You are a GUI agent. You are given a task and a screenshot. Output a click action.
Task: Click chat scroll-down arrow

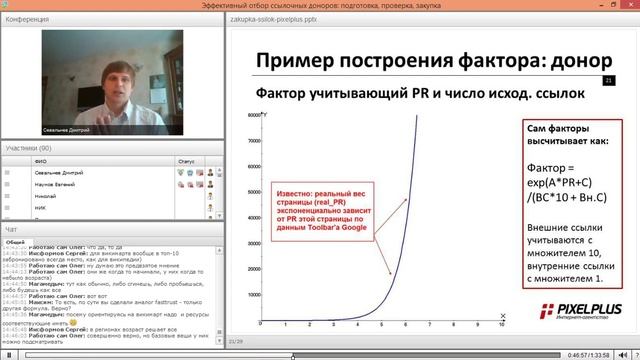tap(219, 340)
